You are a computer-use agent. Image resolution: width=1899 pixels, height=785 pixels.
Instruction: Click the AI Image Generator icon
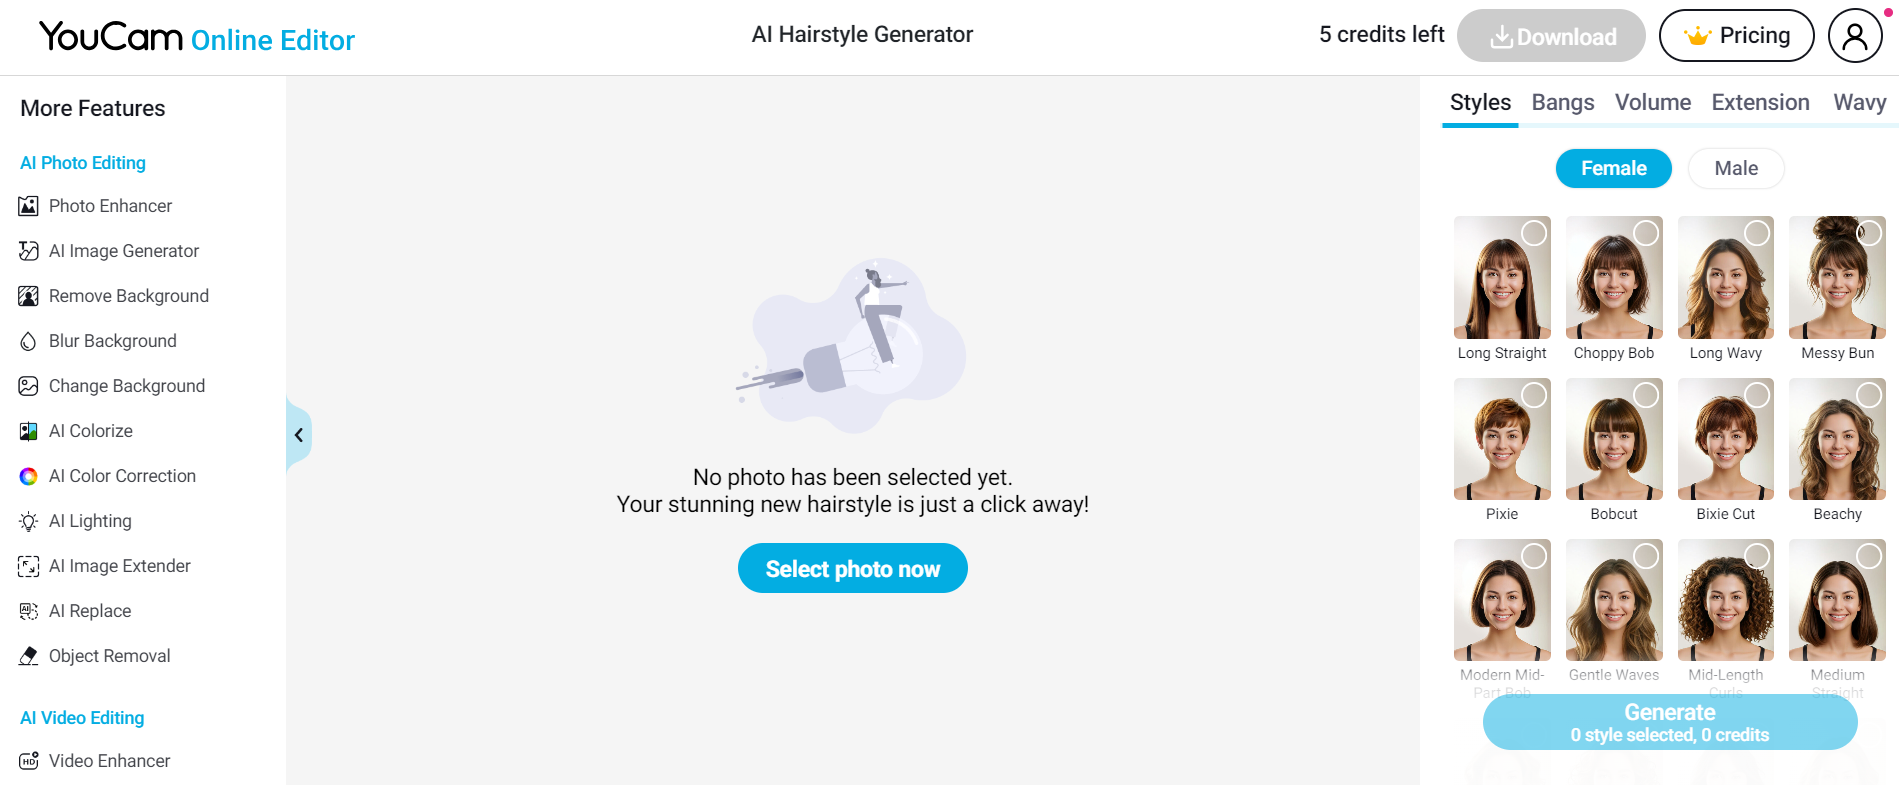[28, 251]
